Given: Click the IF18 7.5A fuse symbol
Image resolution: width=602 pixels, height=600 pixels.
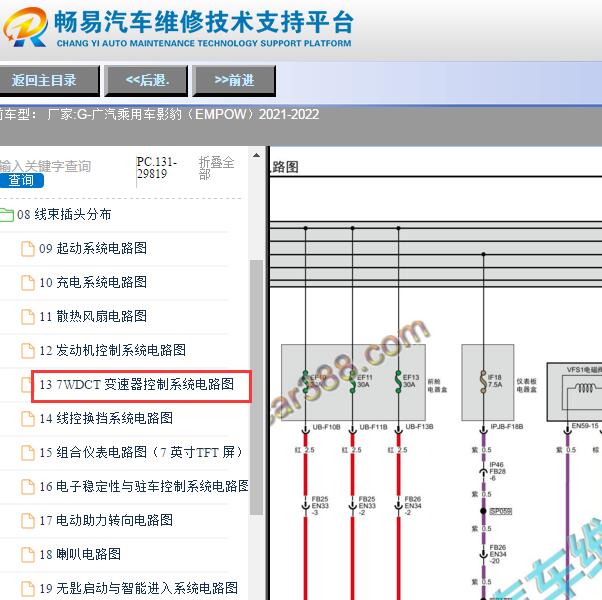Looking at the screenshot, I should (x=484, y=382).
